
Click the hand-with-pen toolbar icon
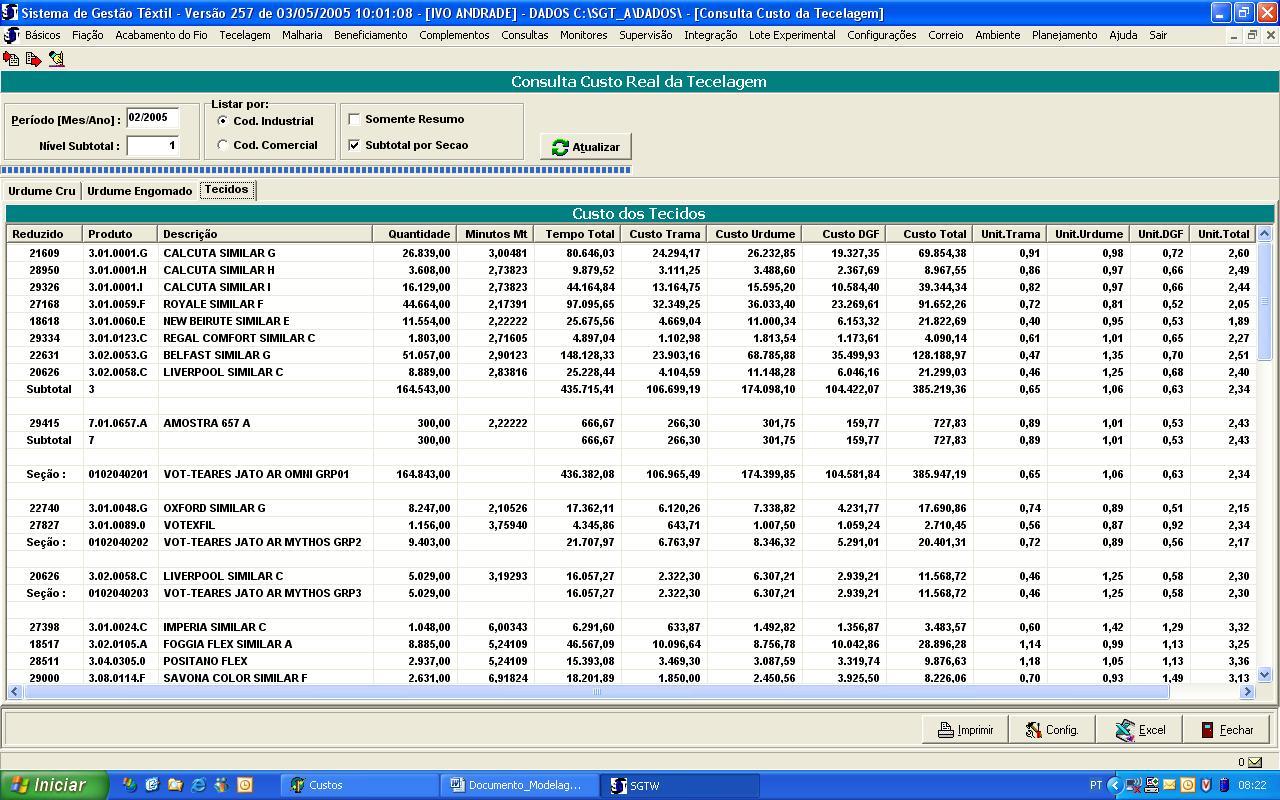coord(56,59)
